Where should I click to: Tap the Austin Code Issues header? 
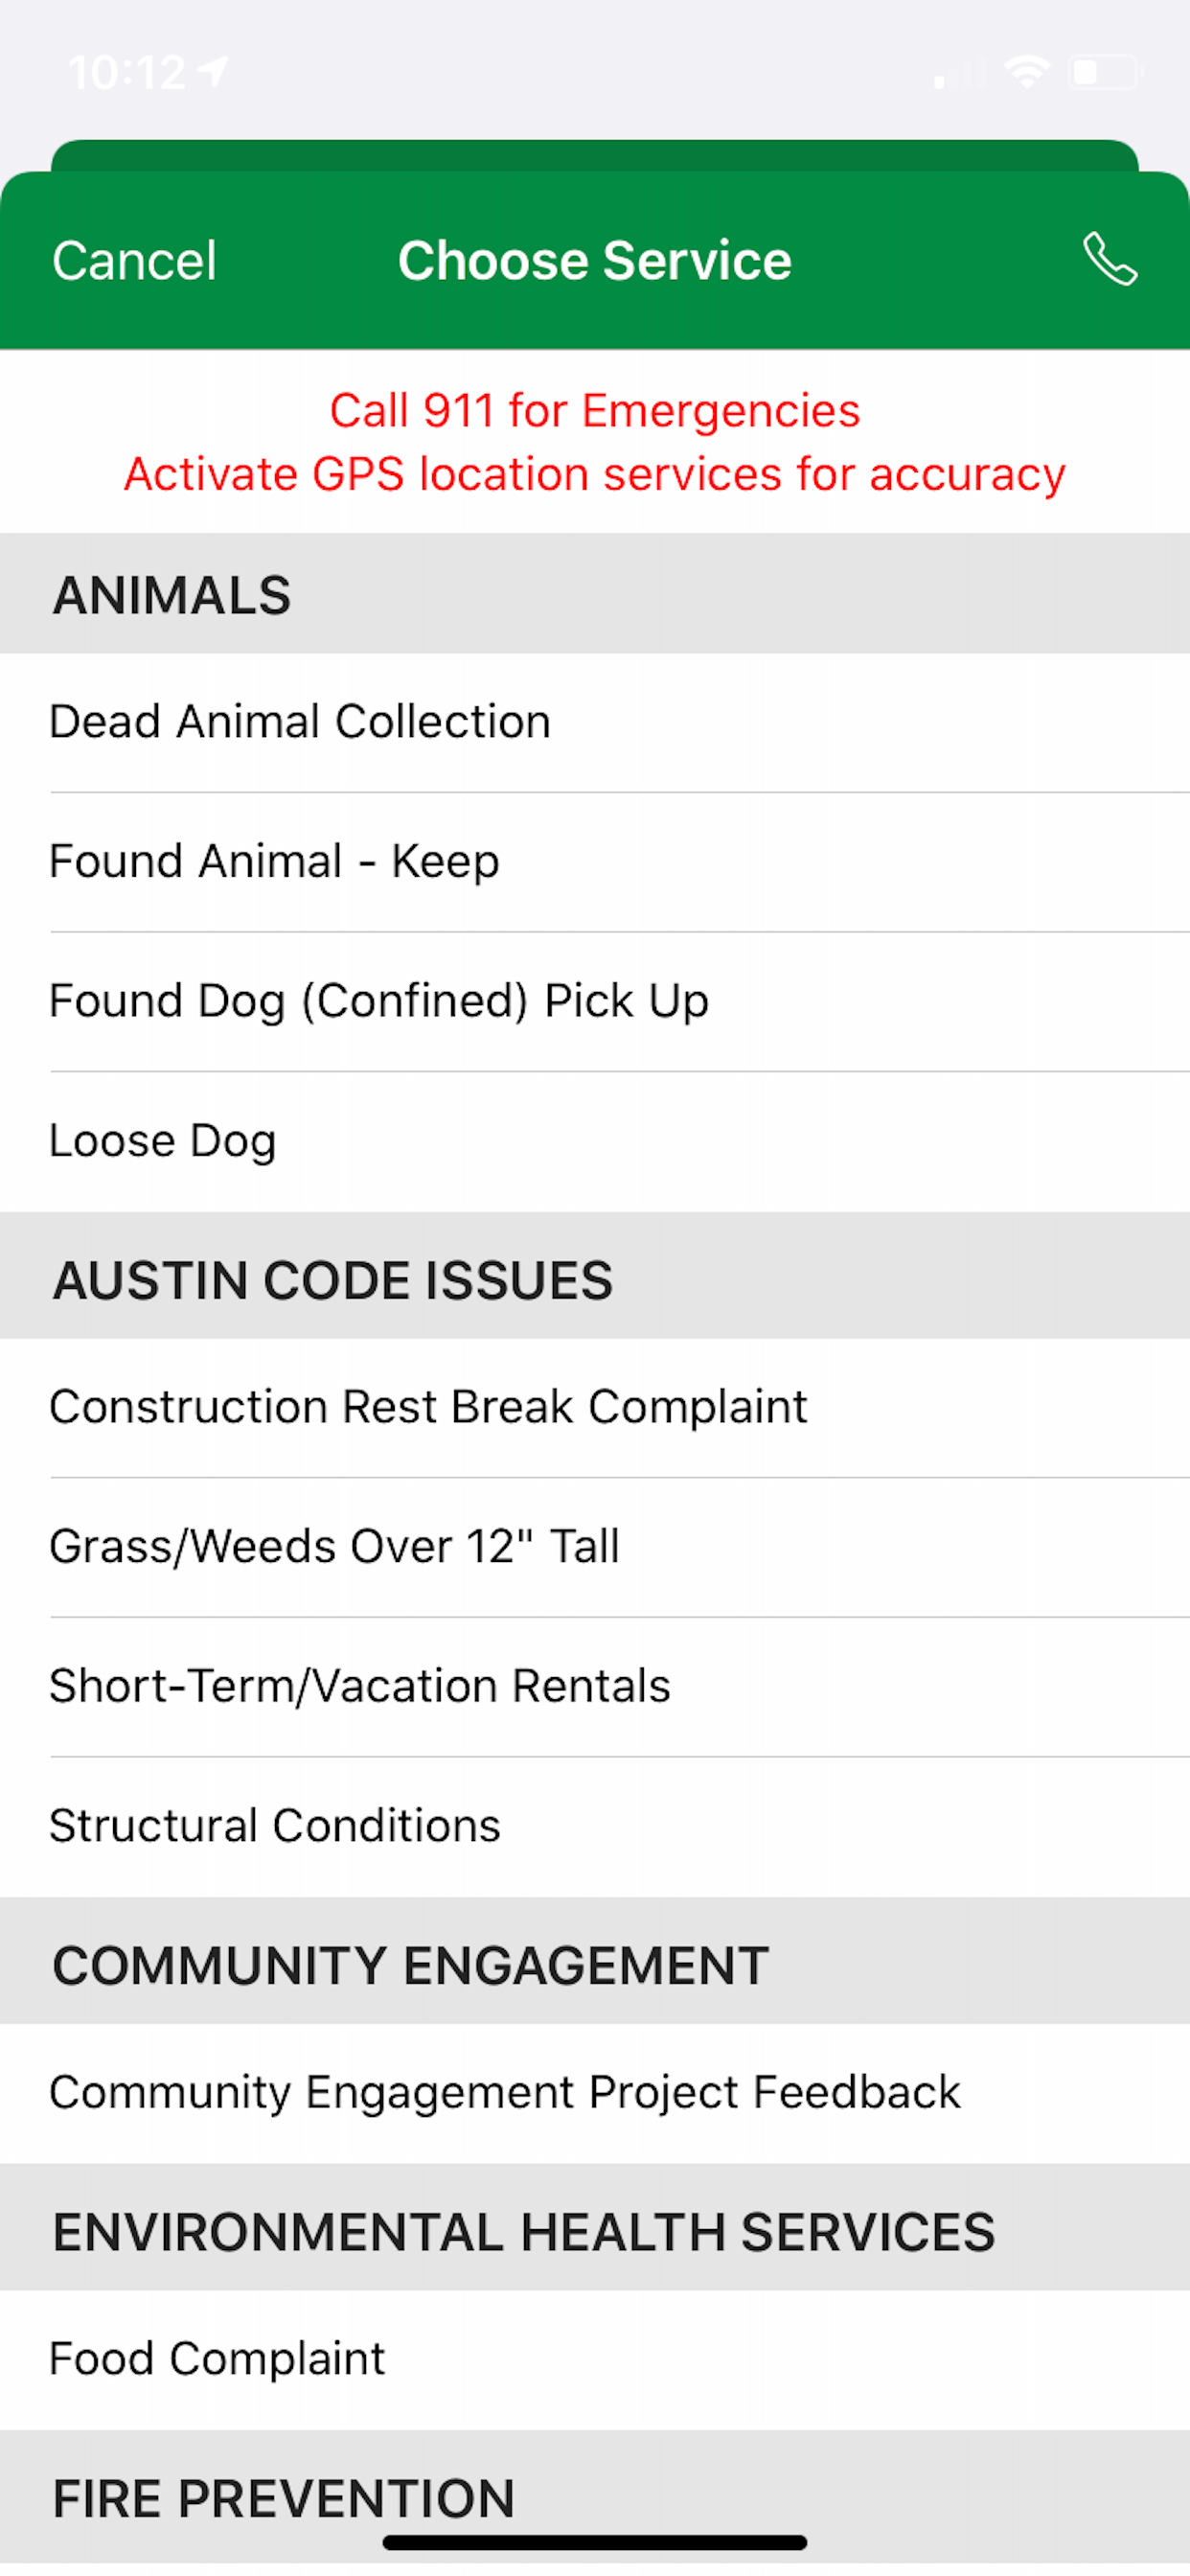click(332, 1280)
